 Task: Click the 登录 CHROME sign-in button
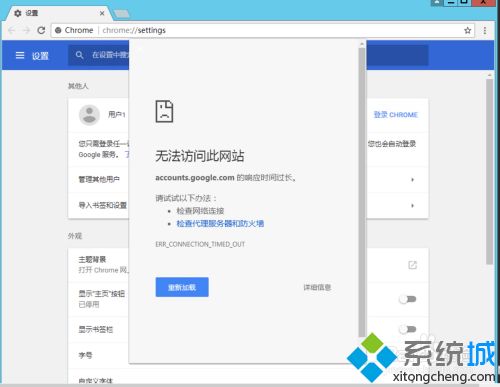click(x=395, y=115)
